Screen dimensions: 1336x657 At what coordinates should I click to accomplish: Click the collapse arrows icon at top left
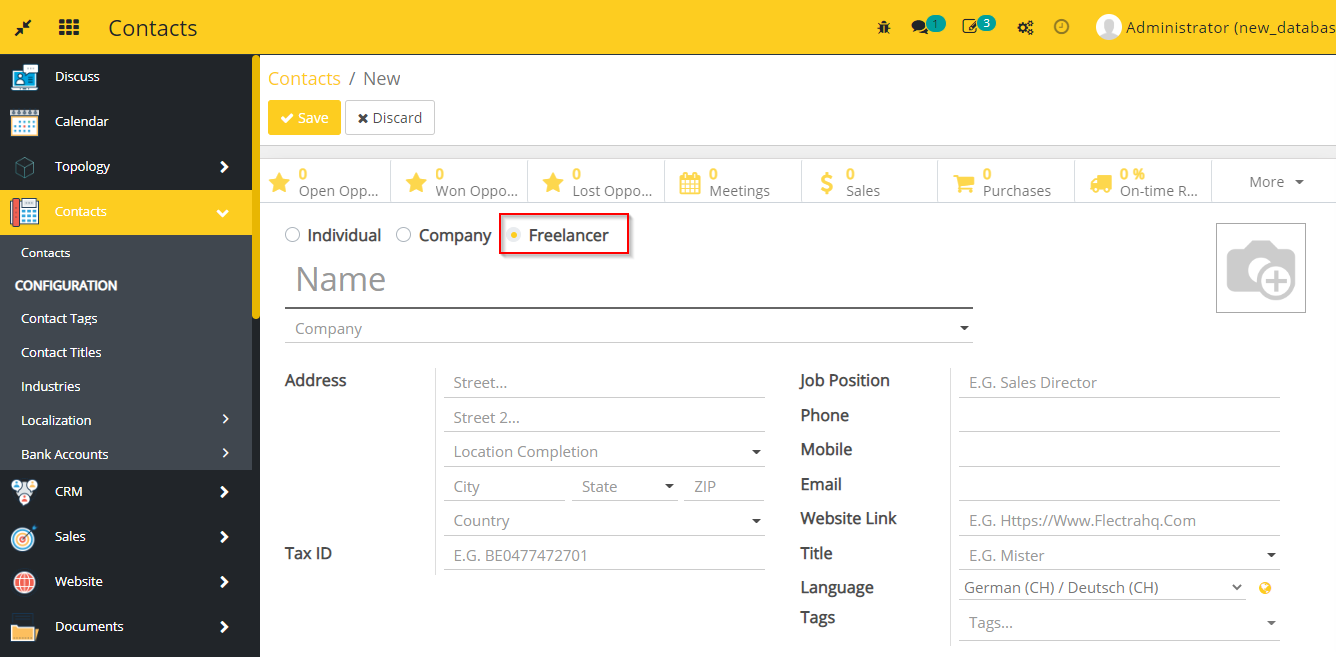23,28
